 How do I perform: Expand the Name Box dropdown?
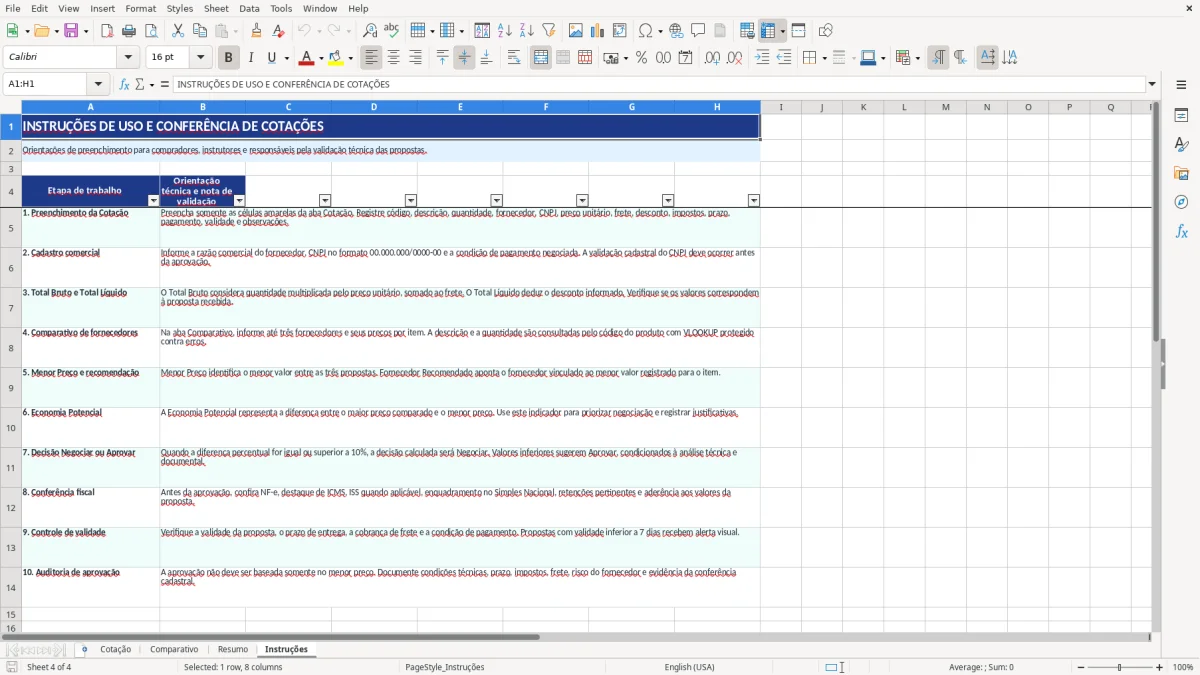pyautogui.click(x=98, y=84)
